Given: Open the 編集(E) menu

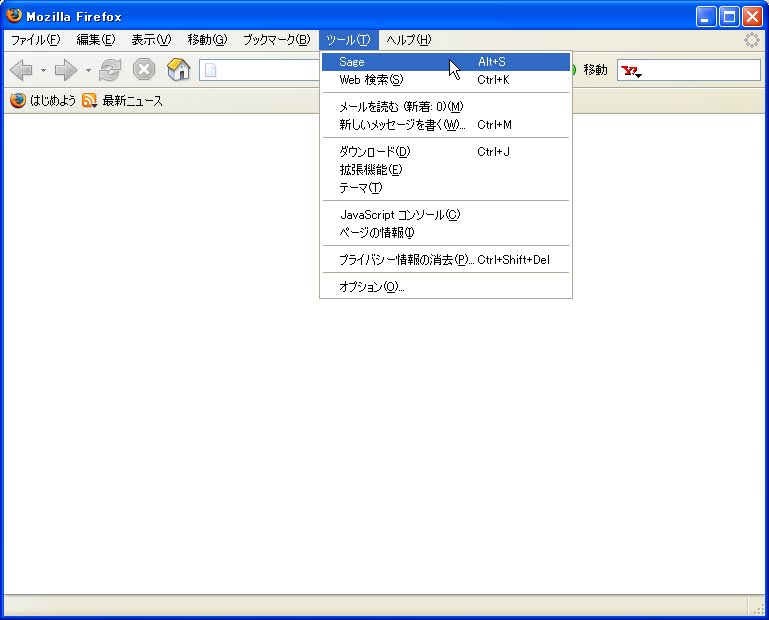Looking at the screenshot, I should [x=96, y=40].
